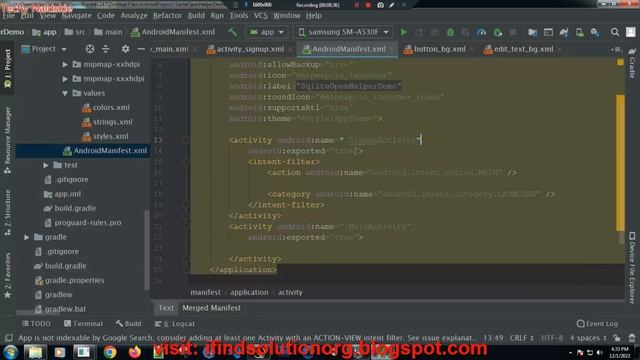Click the application breadcrumb
Image resolution: width=640 pixels, height=360 pixels.
click(249, 292)
